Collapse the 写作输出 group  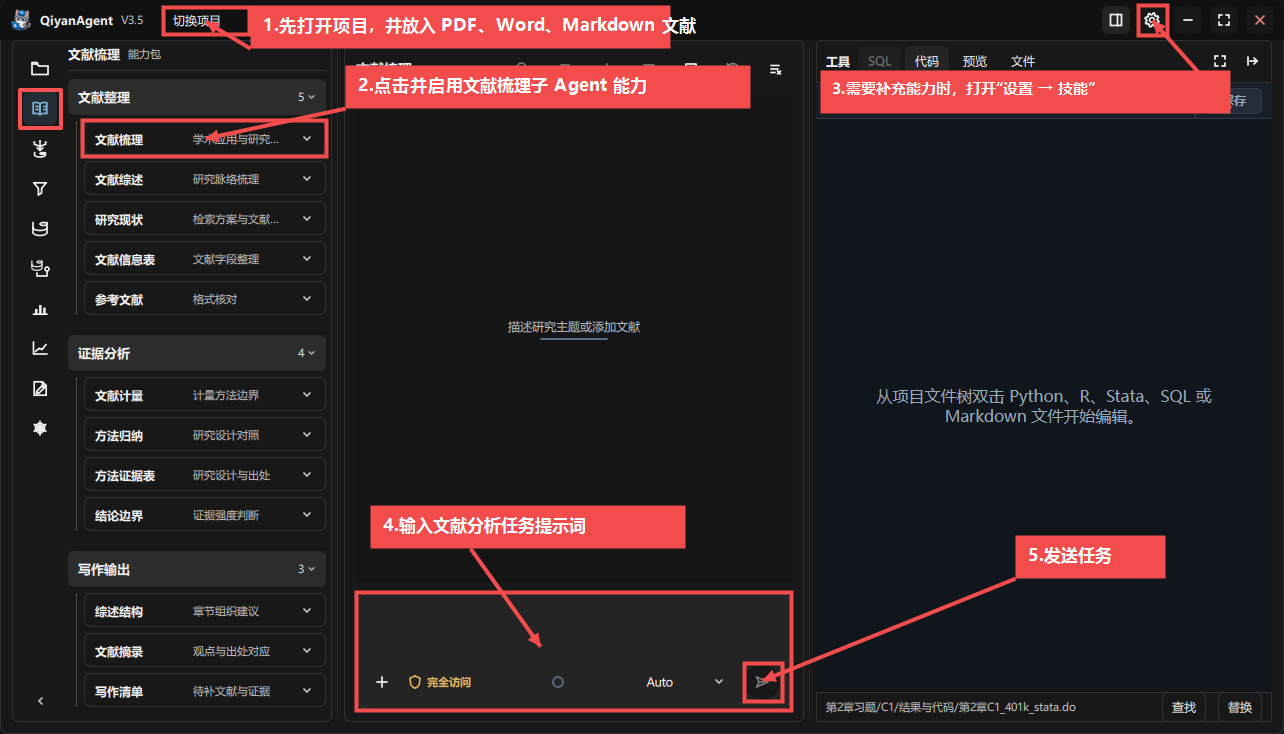pos(197,569)
